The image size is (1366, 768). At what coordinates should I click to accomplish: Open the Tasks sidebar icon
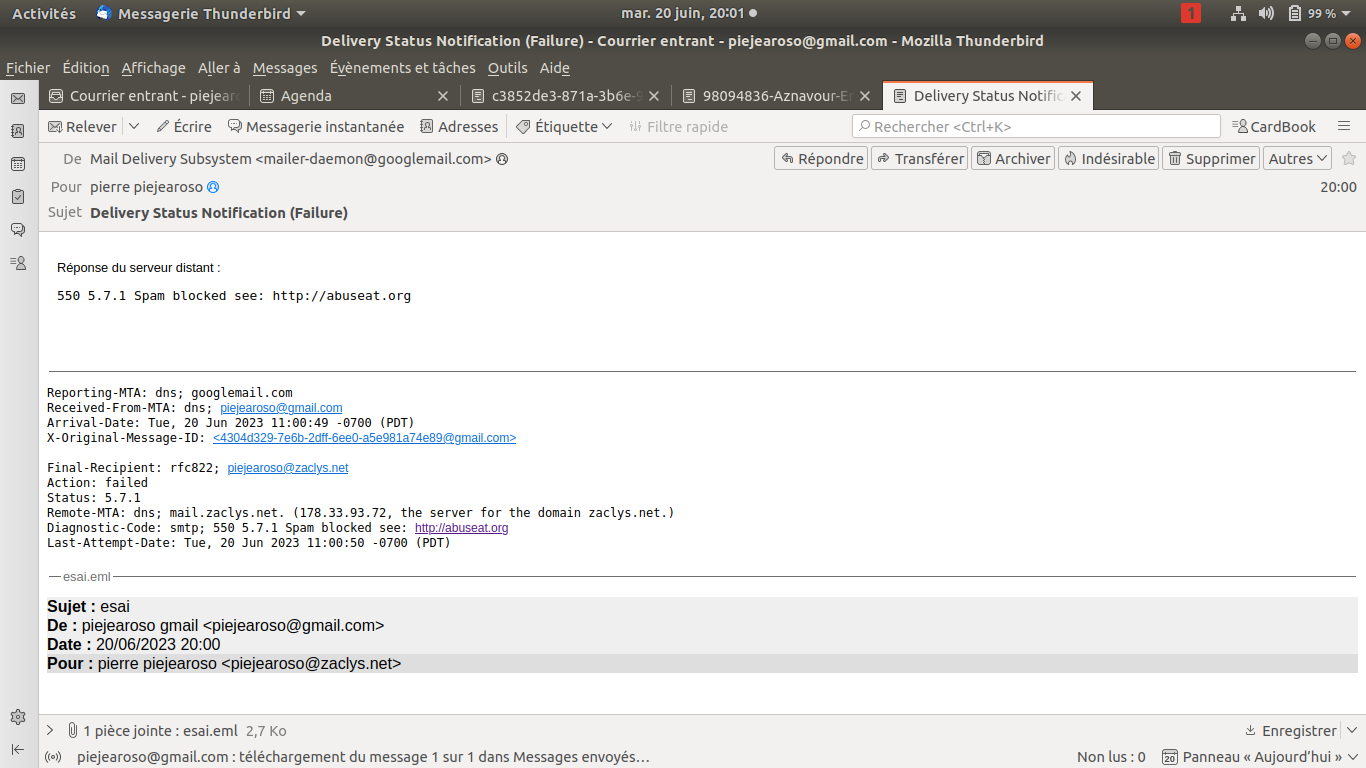tap(18, 197)
